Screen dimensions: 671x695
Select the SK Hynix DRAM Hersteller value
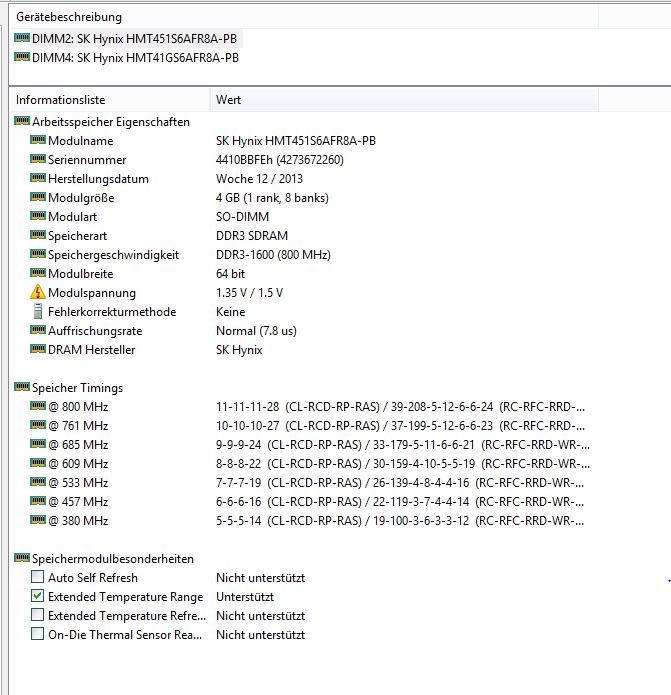click(x=239, y=351)
